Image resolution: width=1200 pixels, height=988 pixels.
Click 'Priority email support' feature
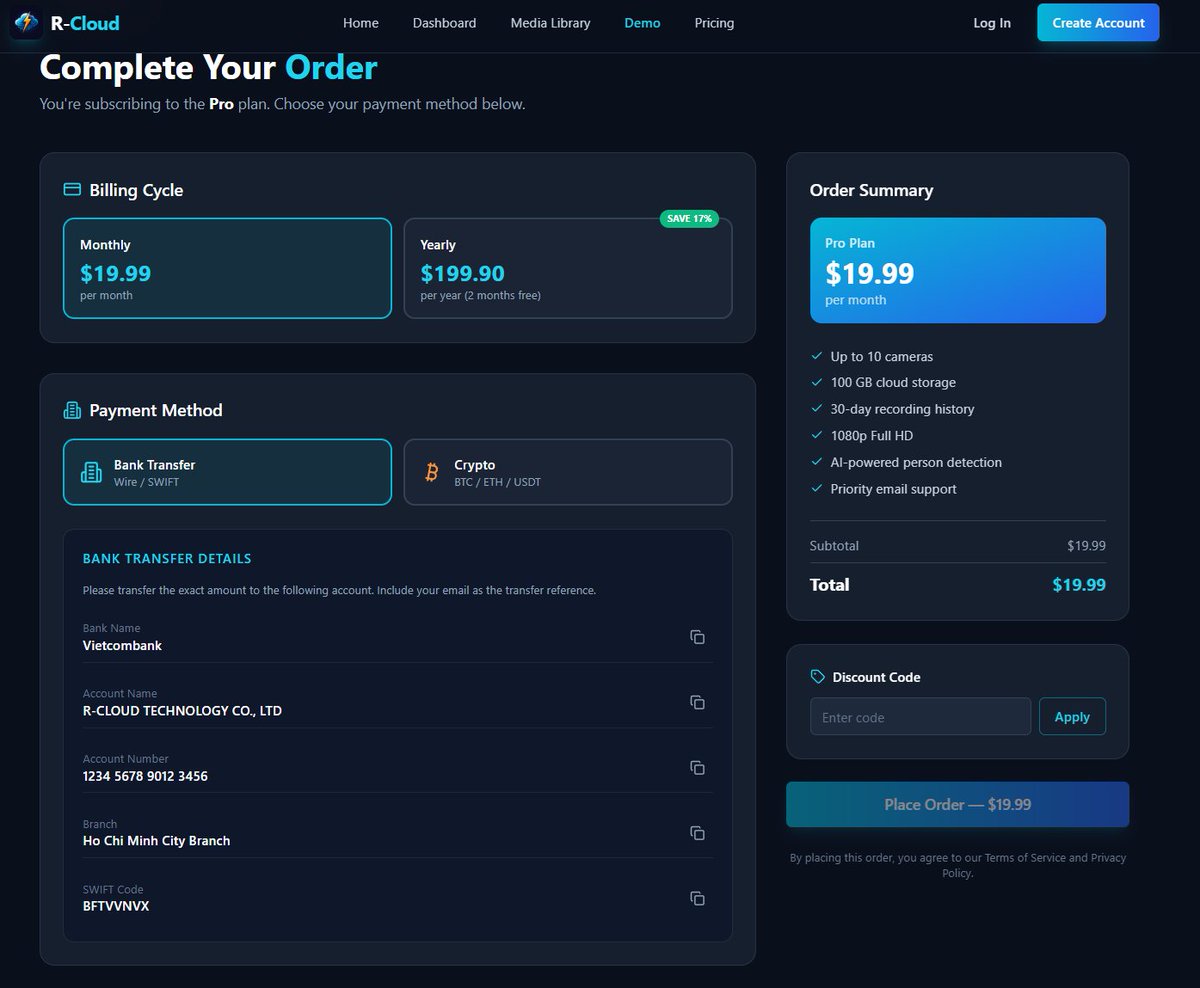pyautogui.click(x=893, y=489)
